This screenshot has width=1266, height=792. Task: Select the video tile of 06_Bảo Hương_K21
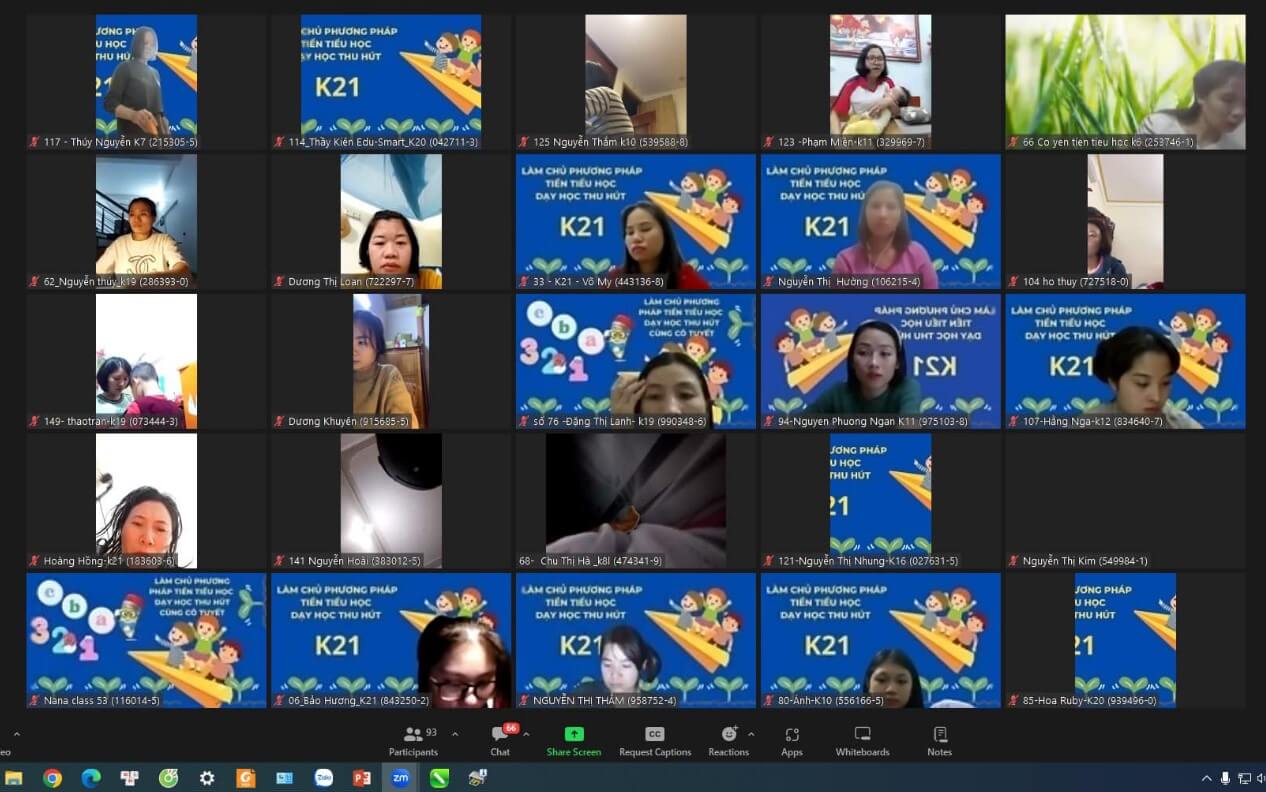pos(391,640)
